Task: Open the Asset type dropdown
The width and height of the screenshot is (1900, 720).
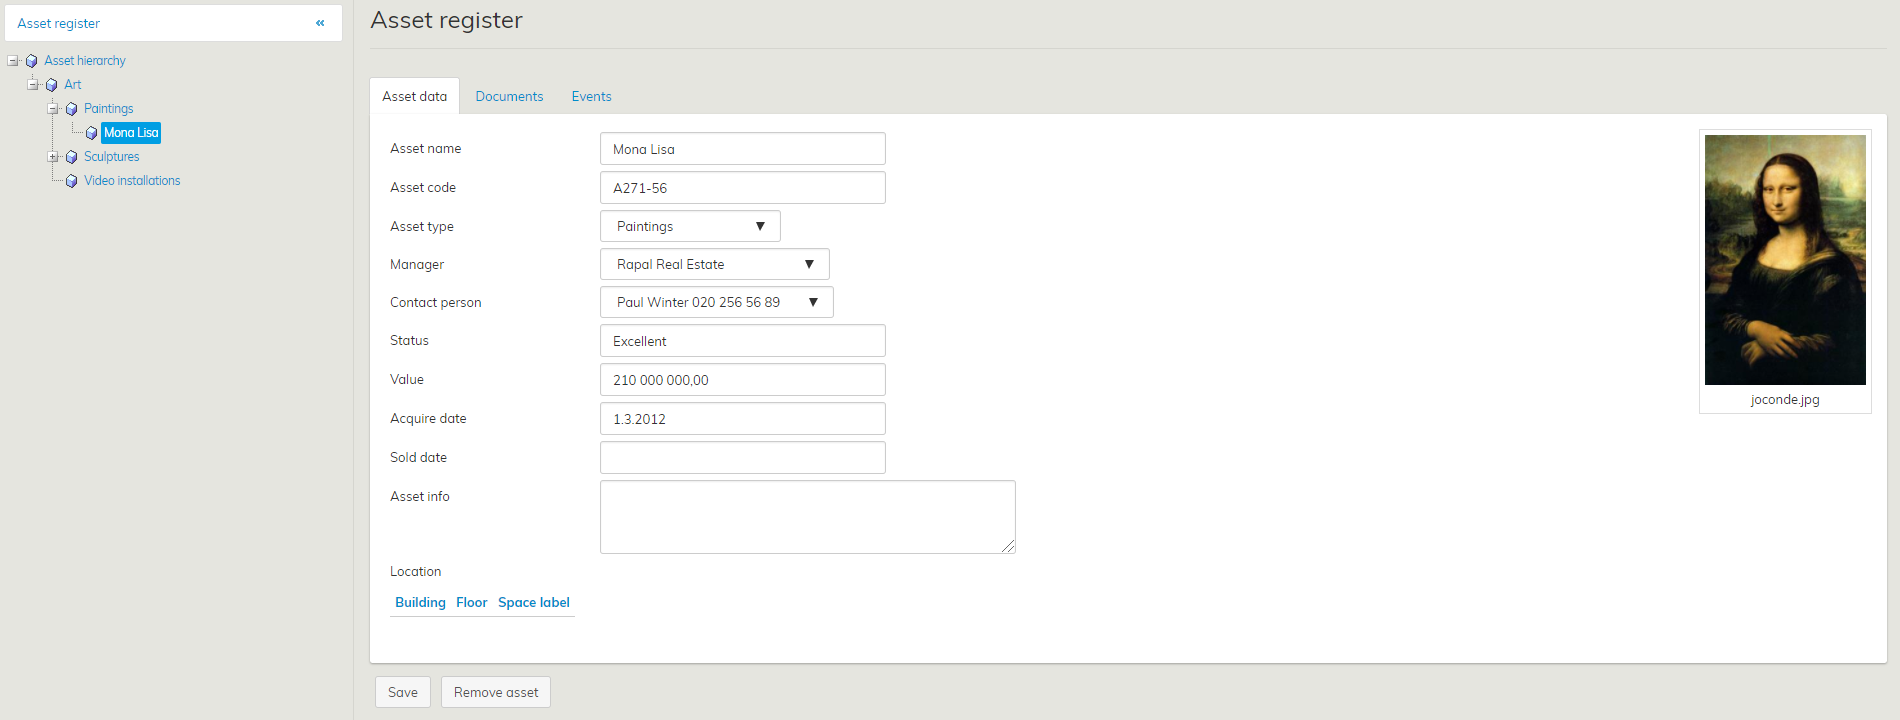Action: point(690,226)
